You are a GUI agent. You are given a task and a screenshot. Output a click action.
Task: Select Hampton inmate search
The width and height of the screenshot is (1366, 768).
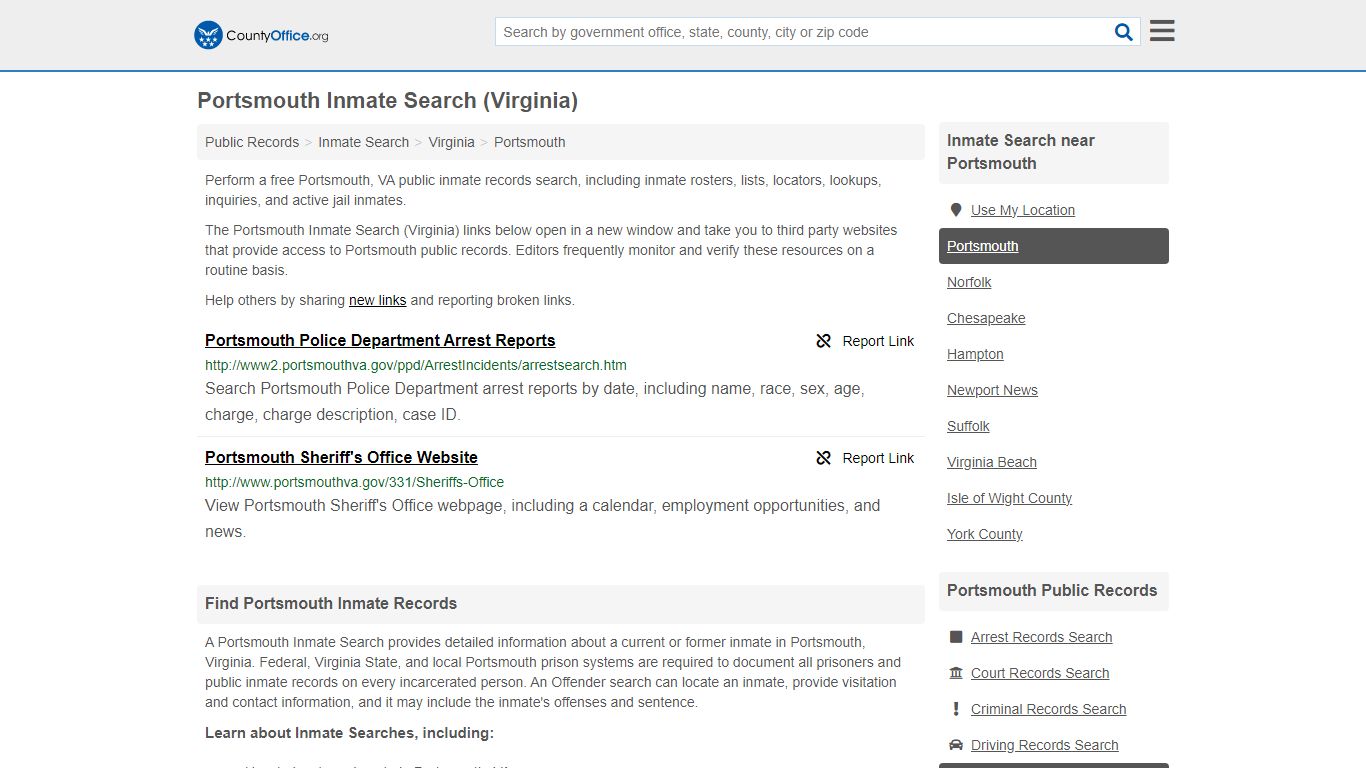click(975, 354)
